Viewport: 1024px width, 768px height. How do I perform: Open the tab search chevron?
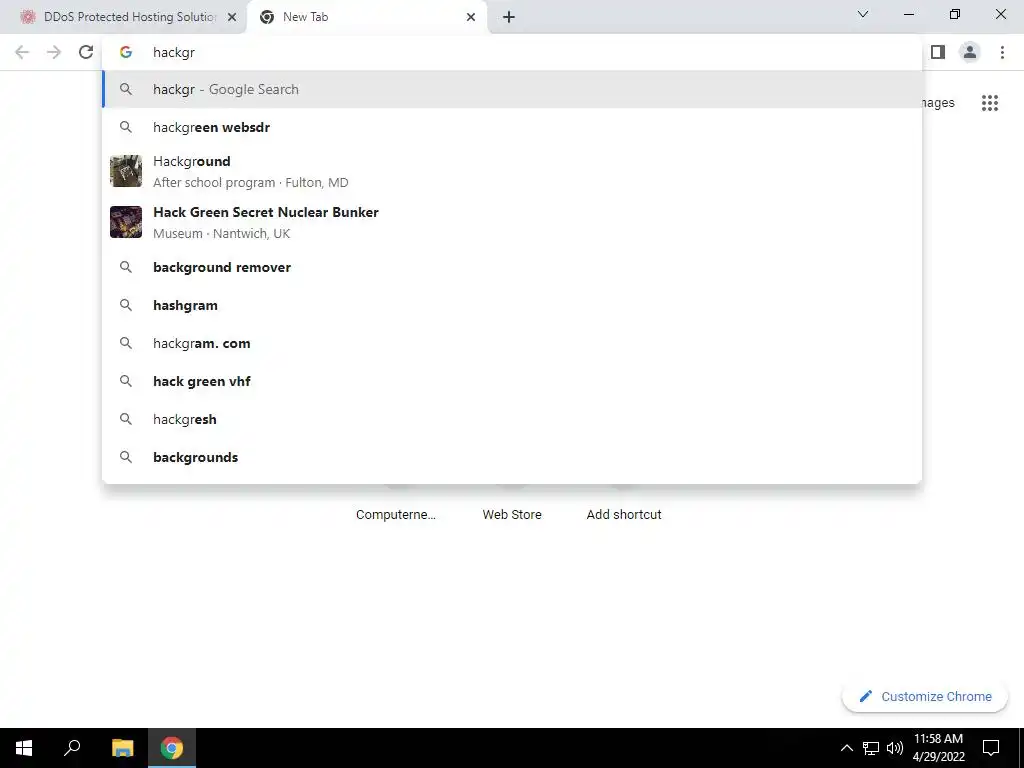863,14
